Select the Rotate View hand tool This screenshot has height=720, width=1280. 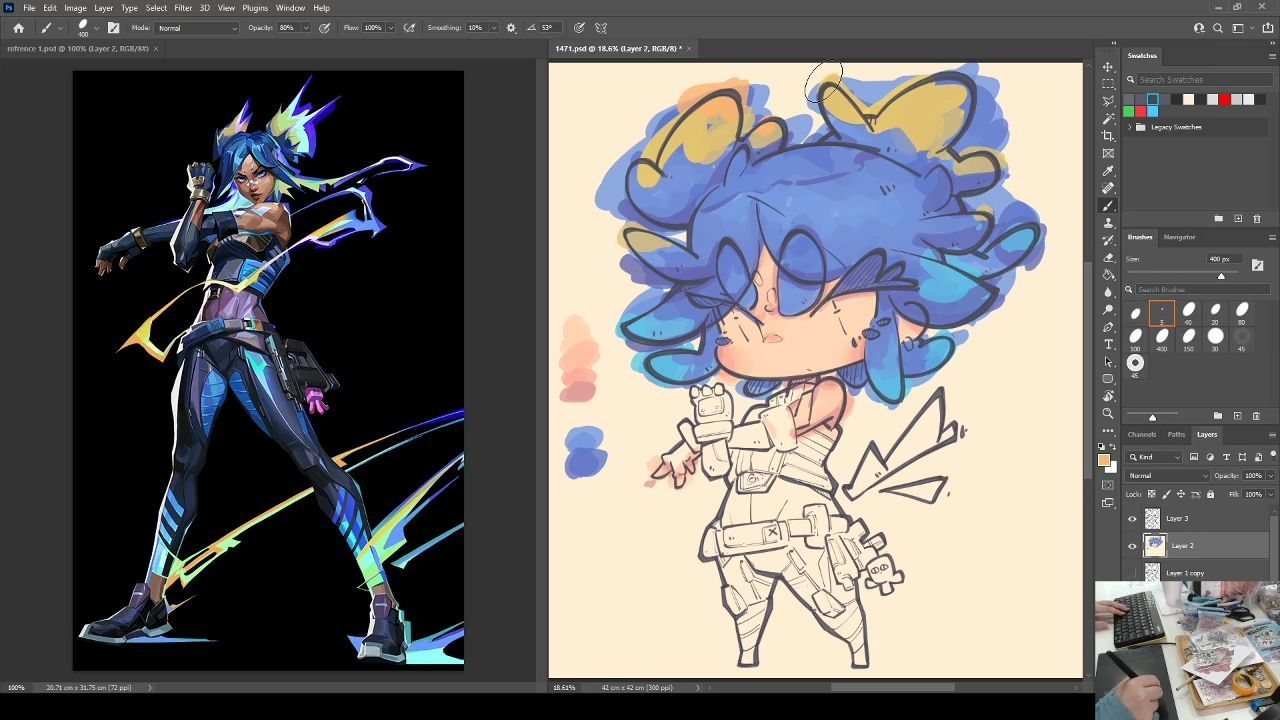(1108, 396)
